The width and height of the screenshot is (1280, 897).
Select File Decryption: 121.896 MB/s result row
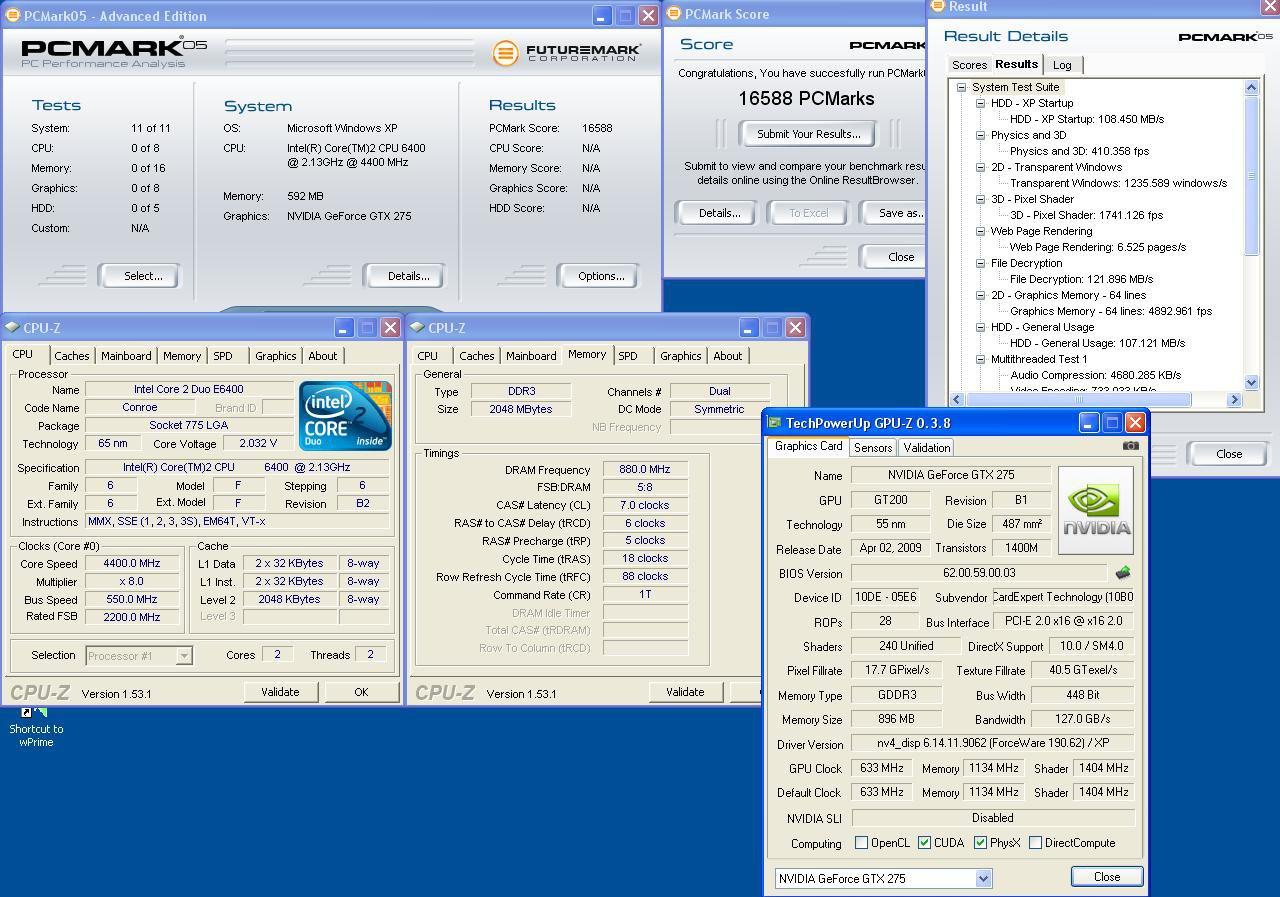click(1081, 279)
